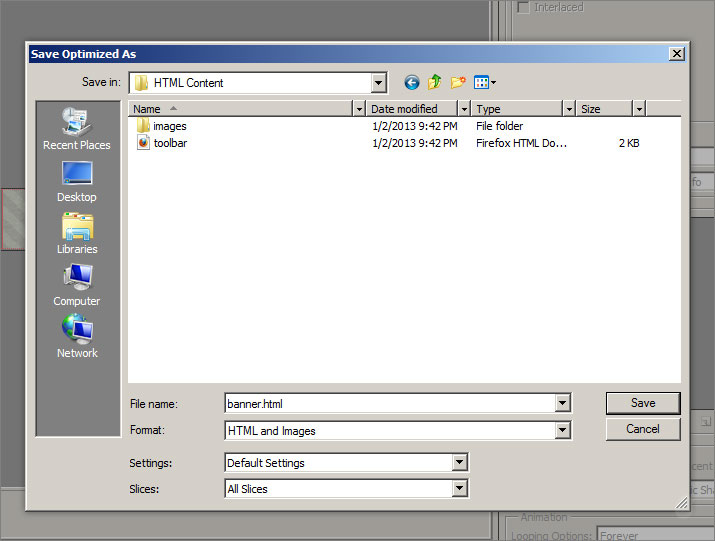Image resolution: width=715 pixels, height=541 pixels.
Task: Browse Network location
Action: pos(77,338)
